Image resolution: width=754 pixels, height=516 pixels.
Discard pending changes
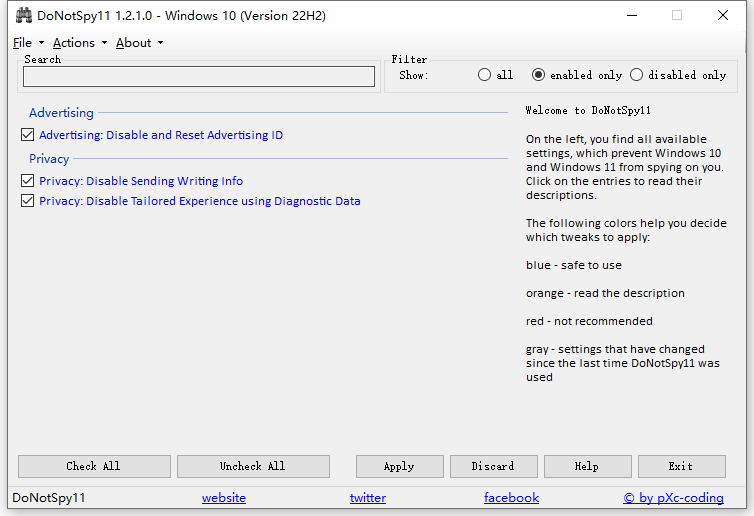[x=493, y=466]
